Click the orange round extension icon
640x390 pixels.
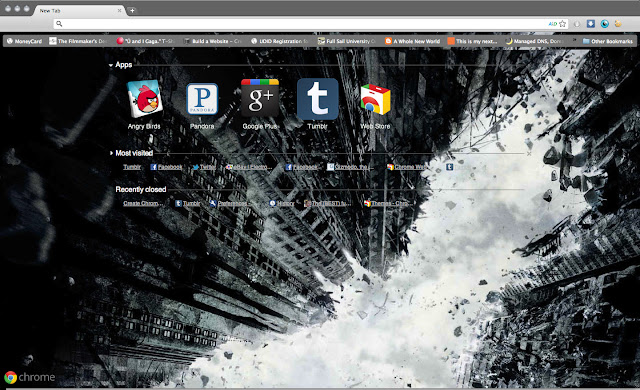click(618, 24)
